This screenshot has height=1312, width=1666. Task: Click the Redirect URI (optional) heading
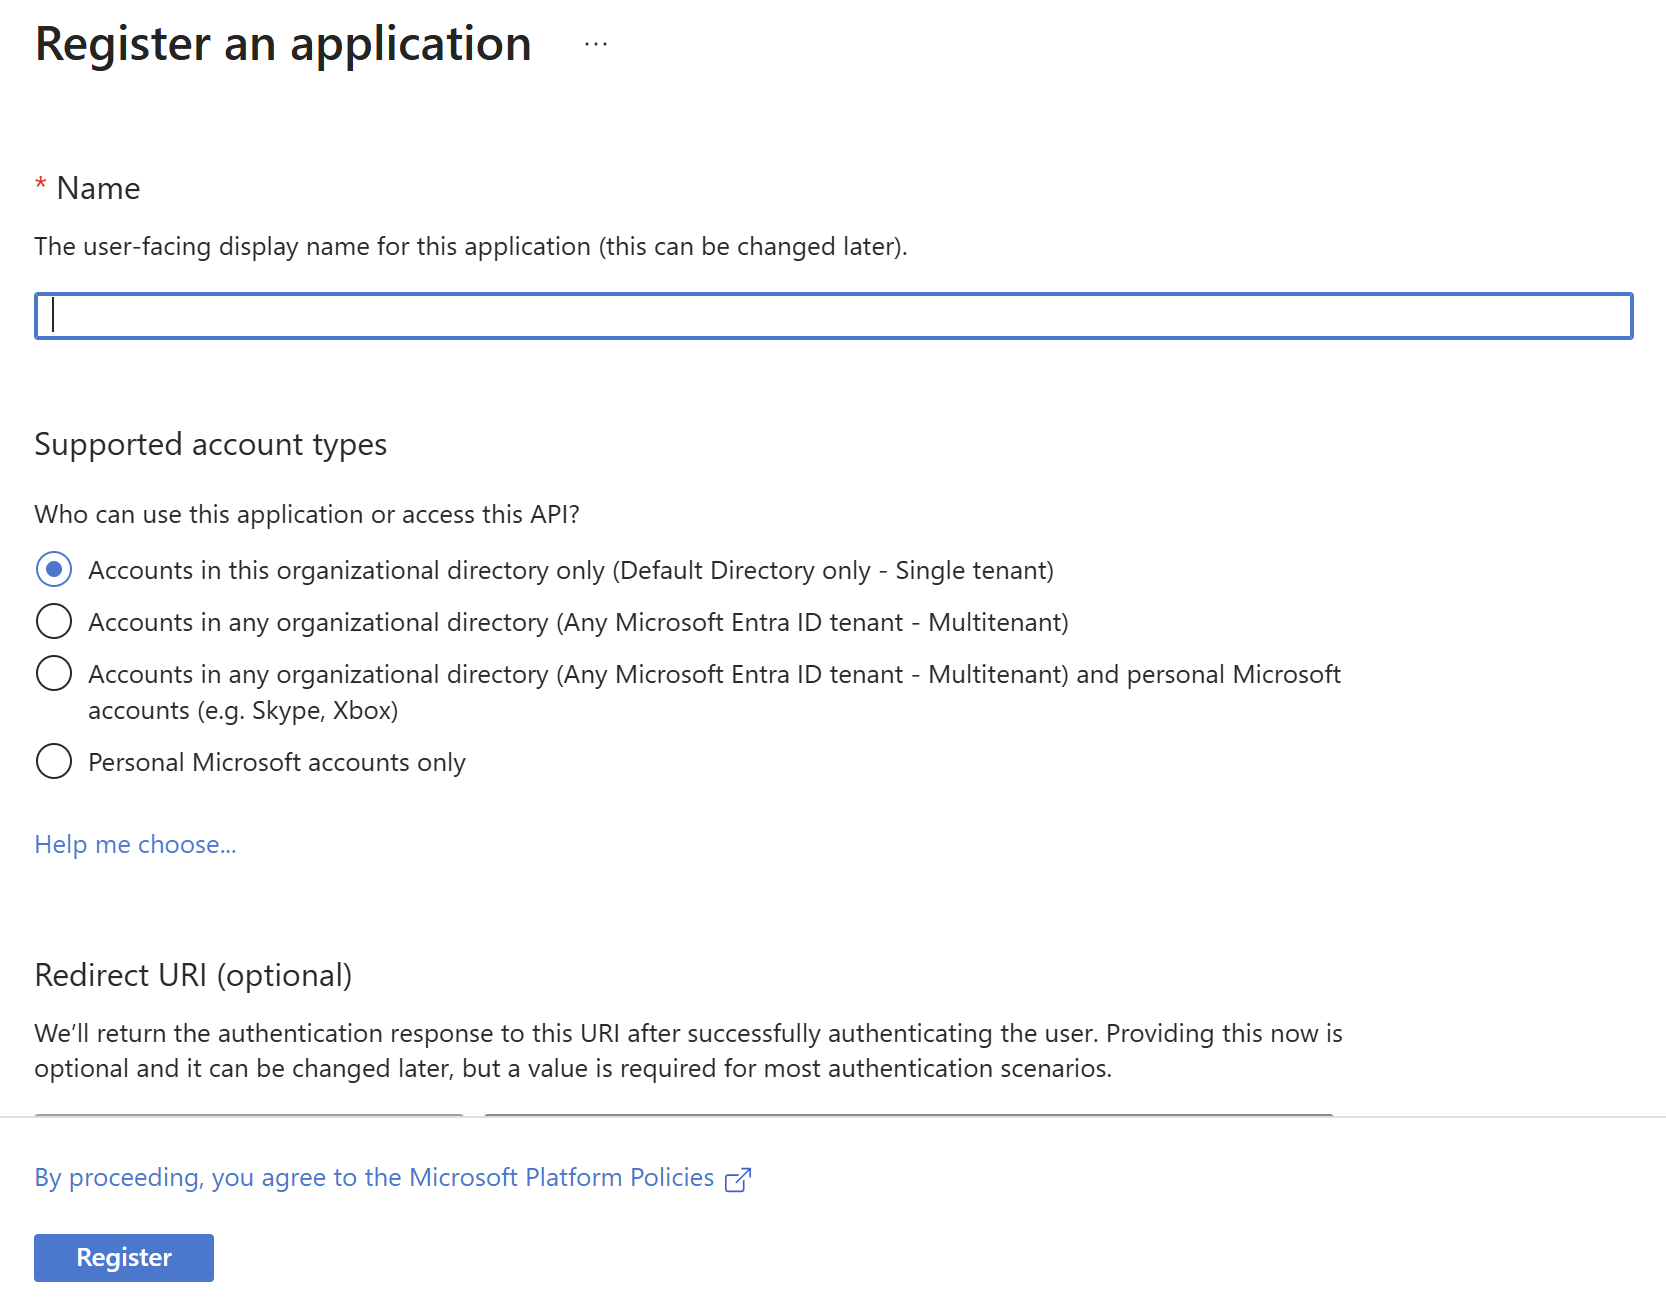194,975
